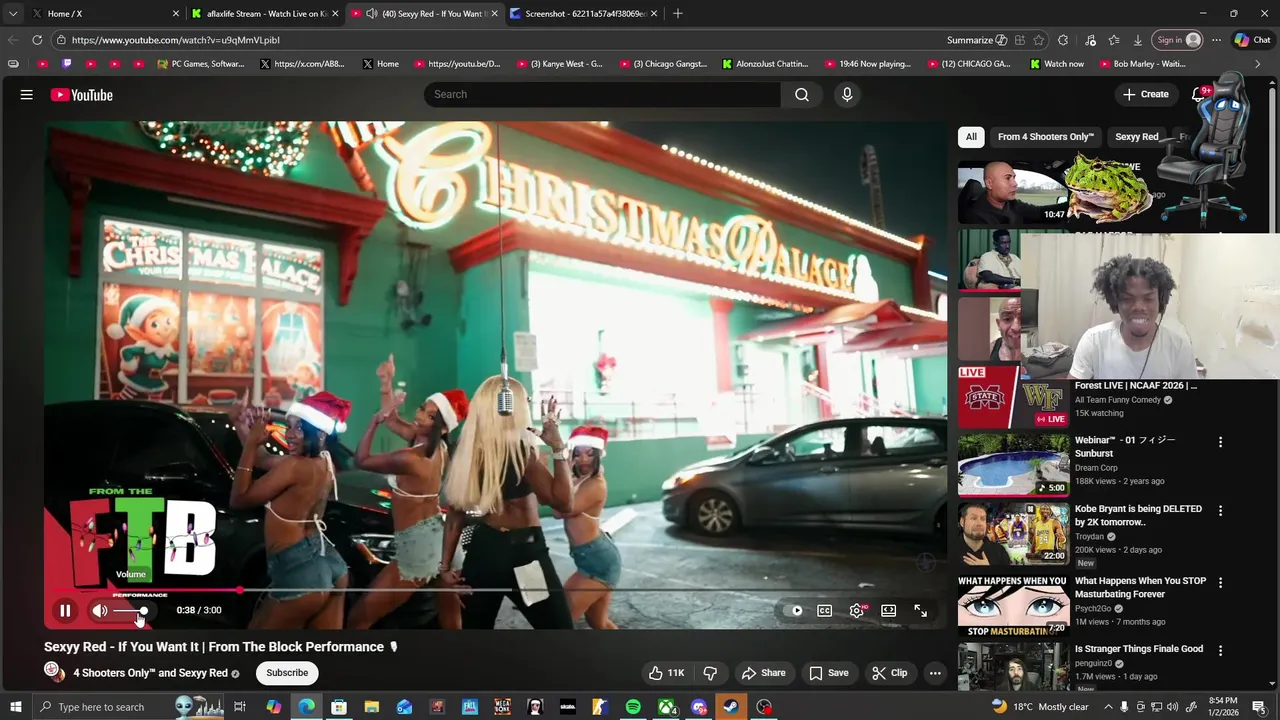Subscribe to the 4 Shooters Only channel
Viewport: 1280px width, 720px height.
pyautogui.click(x=287, y=673)
